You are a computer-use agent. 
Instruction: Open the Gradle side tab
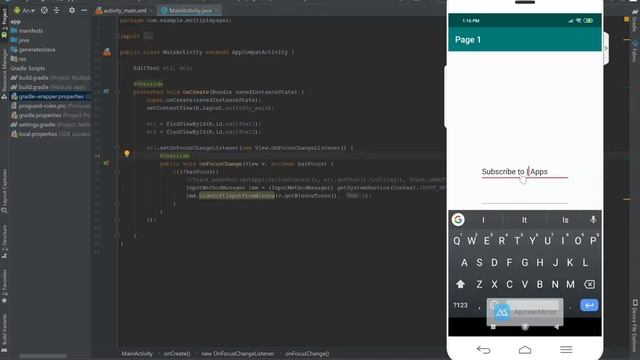[635, 21]
